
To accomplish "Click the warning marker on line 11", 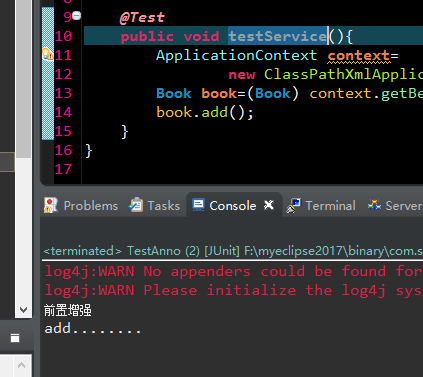I will tap(48, 54).
